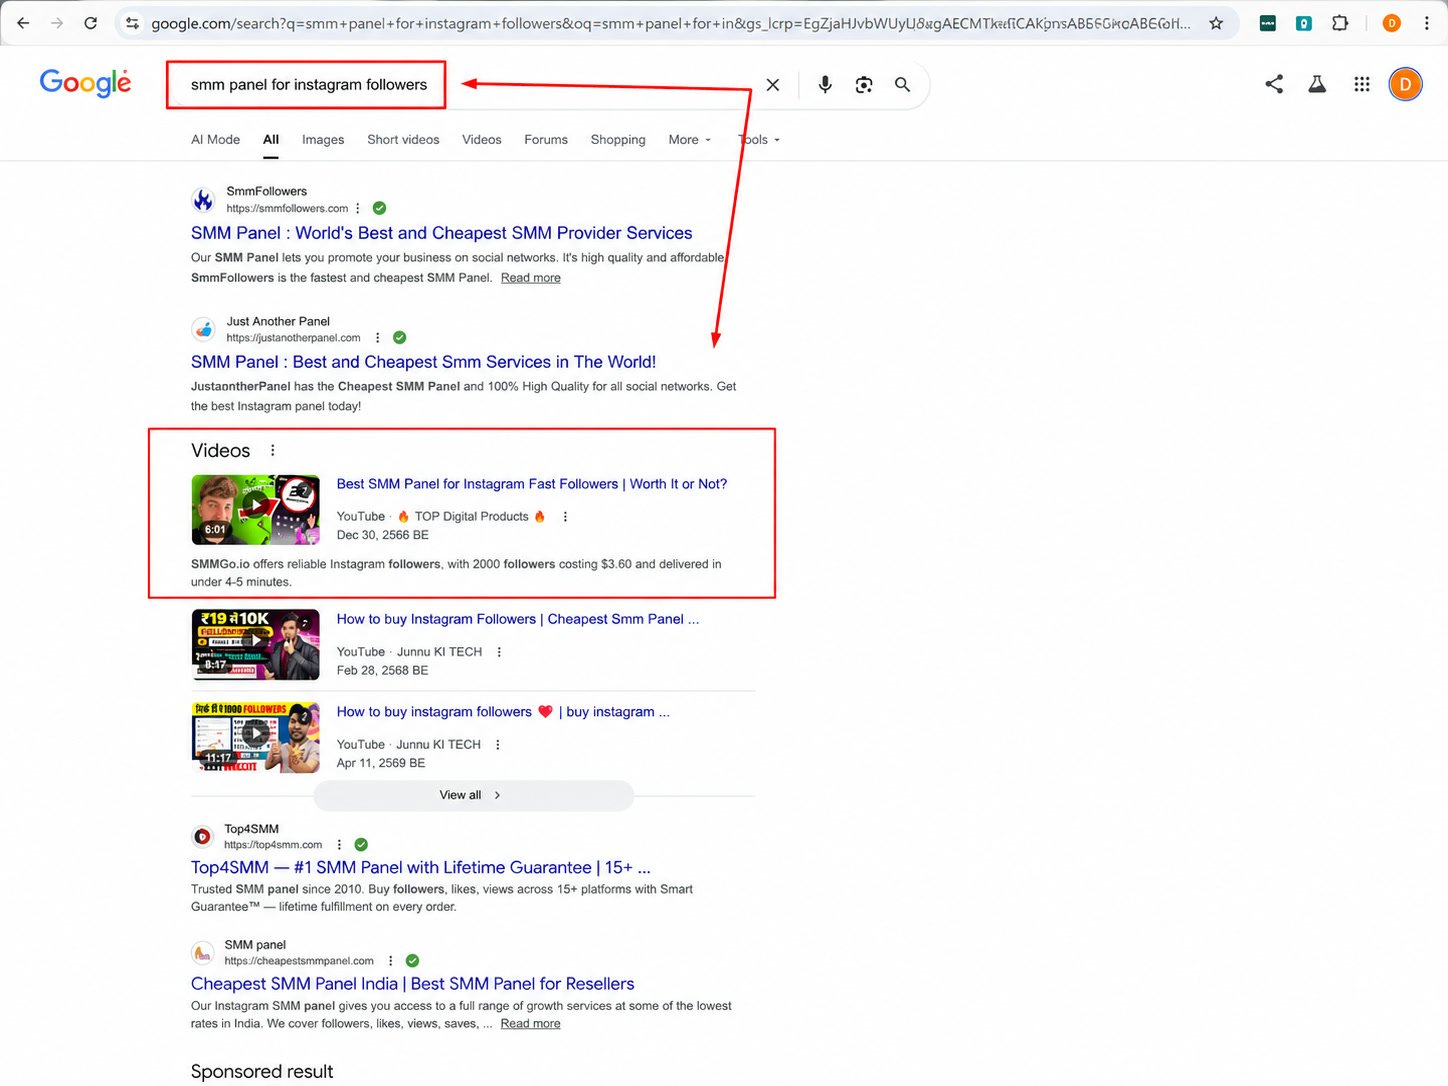Share results using the share icon
The width and height of the screenshot is (1448, 1086).
(1274, 84)
